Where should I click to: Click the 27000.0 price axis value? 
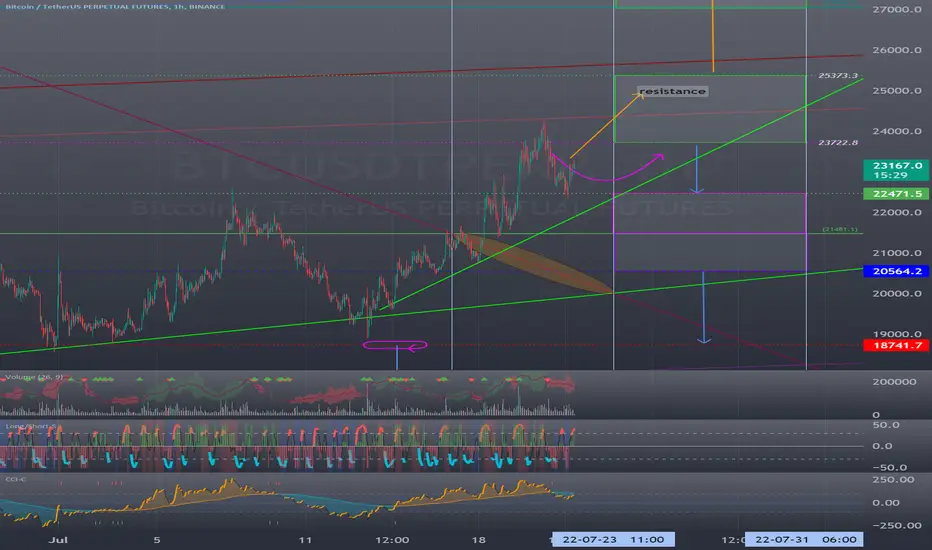point(897,10)
